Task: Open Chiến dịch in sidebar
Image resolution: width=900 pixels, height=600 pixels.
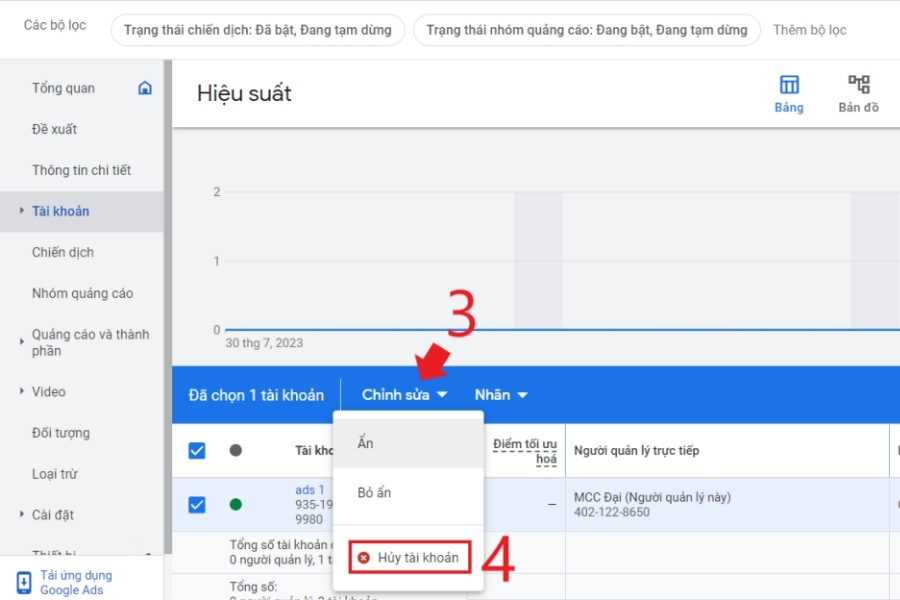Action: tap(63, 253)
